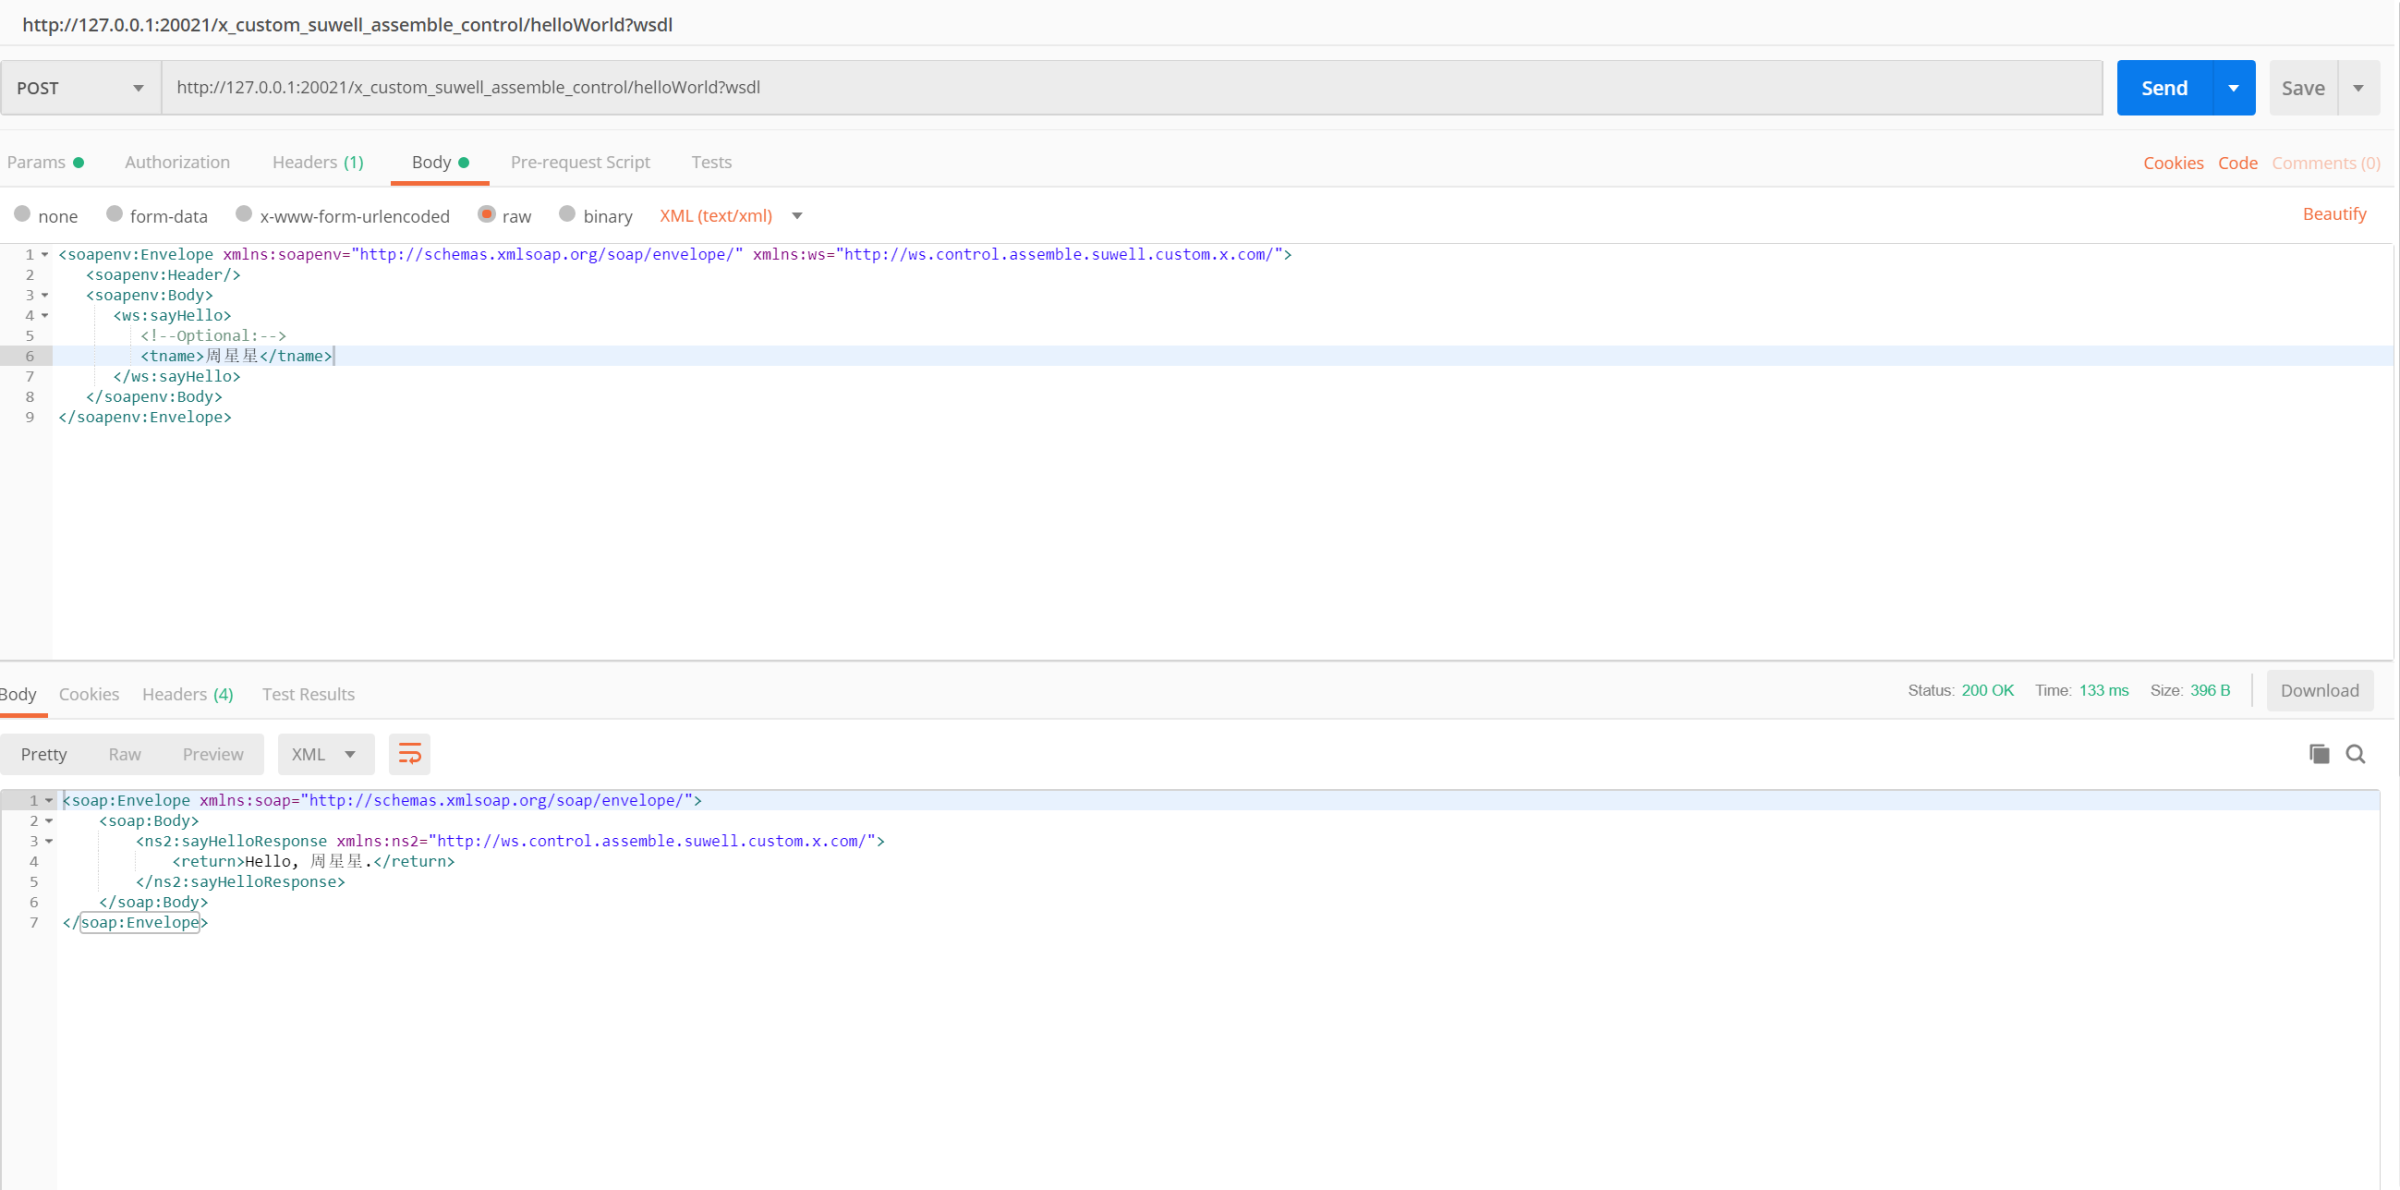
Task: Download the response
Action: pyautogui.click(x=2320, y=691)
